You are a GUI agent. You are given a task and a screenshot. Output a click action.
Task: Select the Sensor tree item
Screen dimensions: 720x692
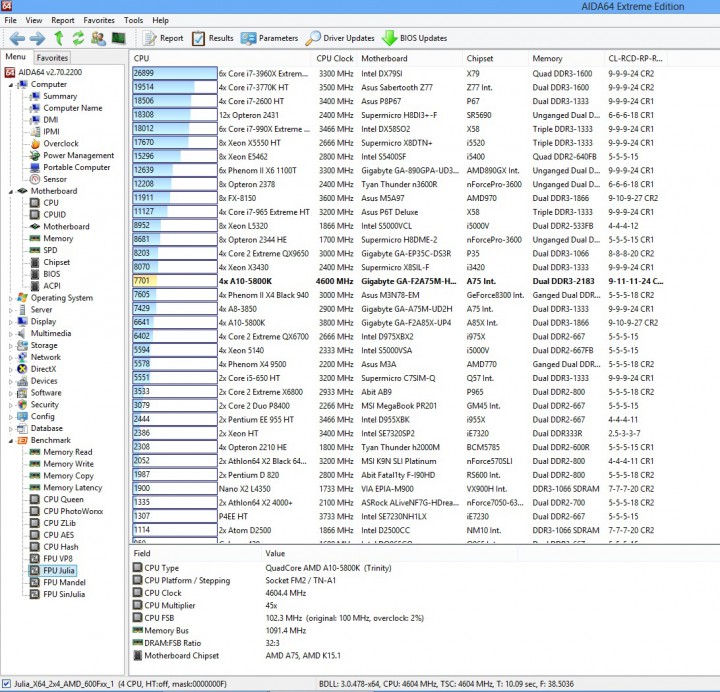point(55,179)
